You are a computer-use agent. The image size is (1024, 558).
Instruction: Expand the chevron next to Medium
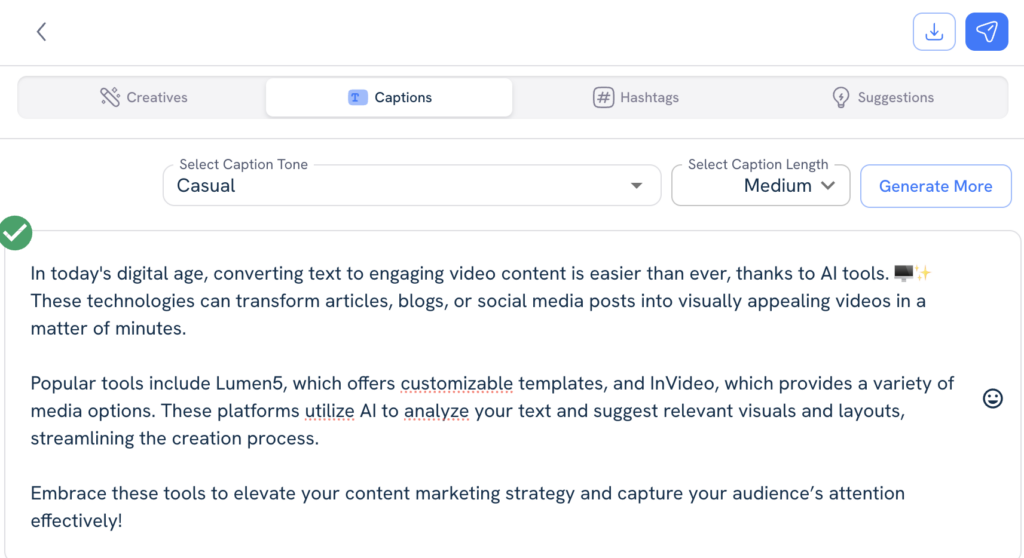(x=827, y=185)
